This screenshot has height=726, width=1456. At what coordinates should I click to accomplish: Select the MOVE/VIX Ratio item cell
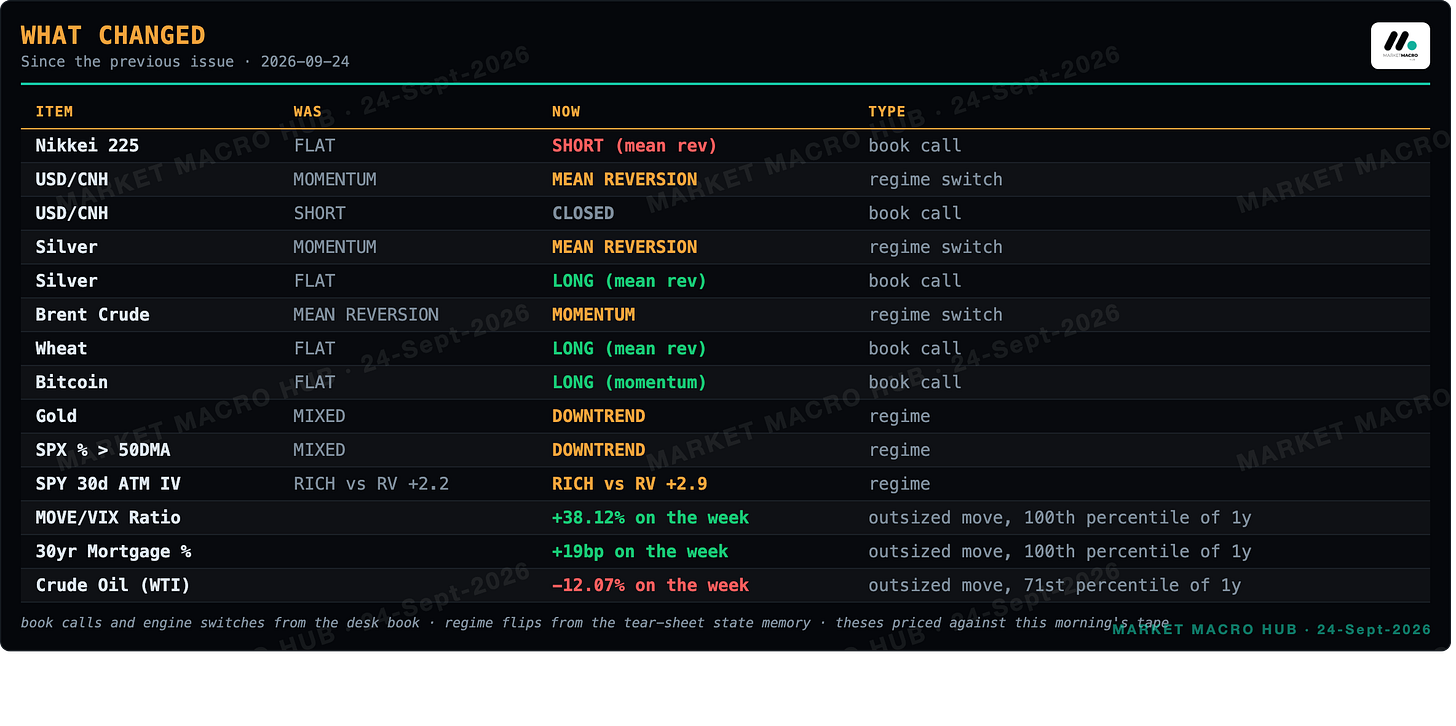pos(108,518)
